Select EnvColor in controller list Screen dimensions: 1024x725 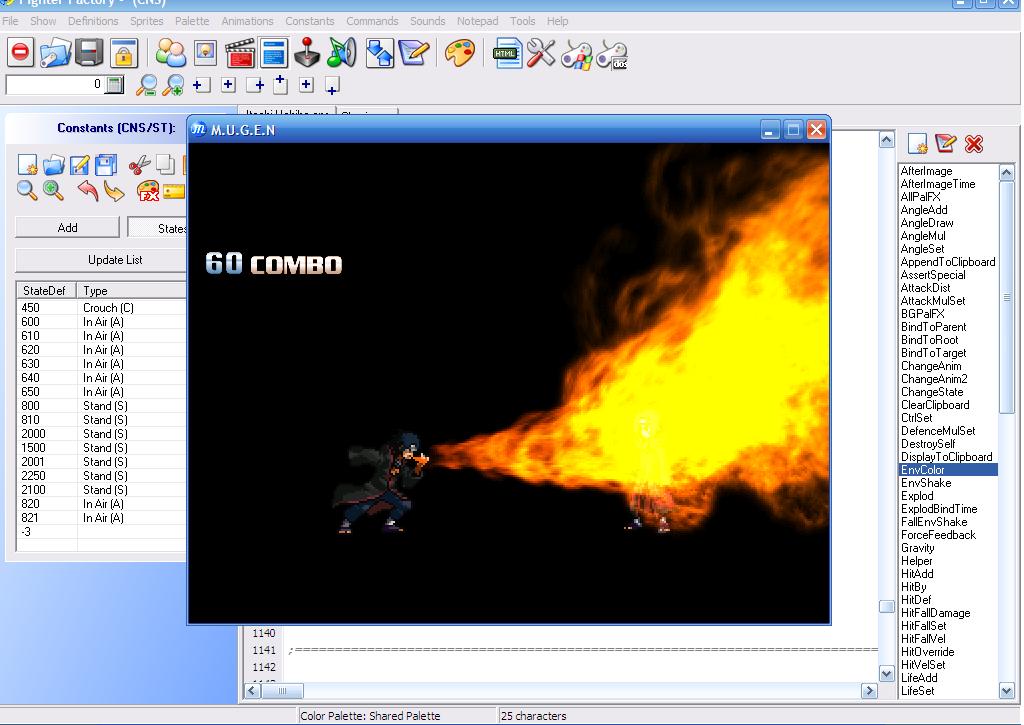(x=948, y=470)
